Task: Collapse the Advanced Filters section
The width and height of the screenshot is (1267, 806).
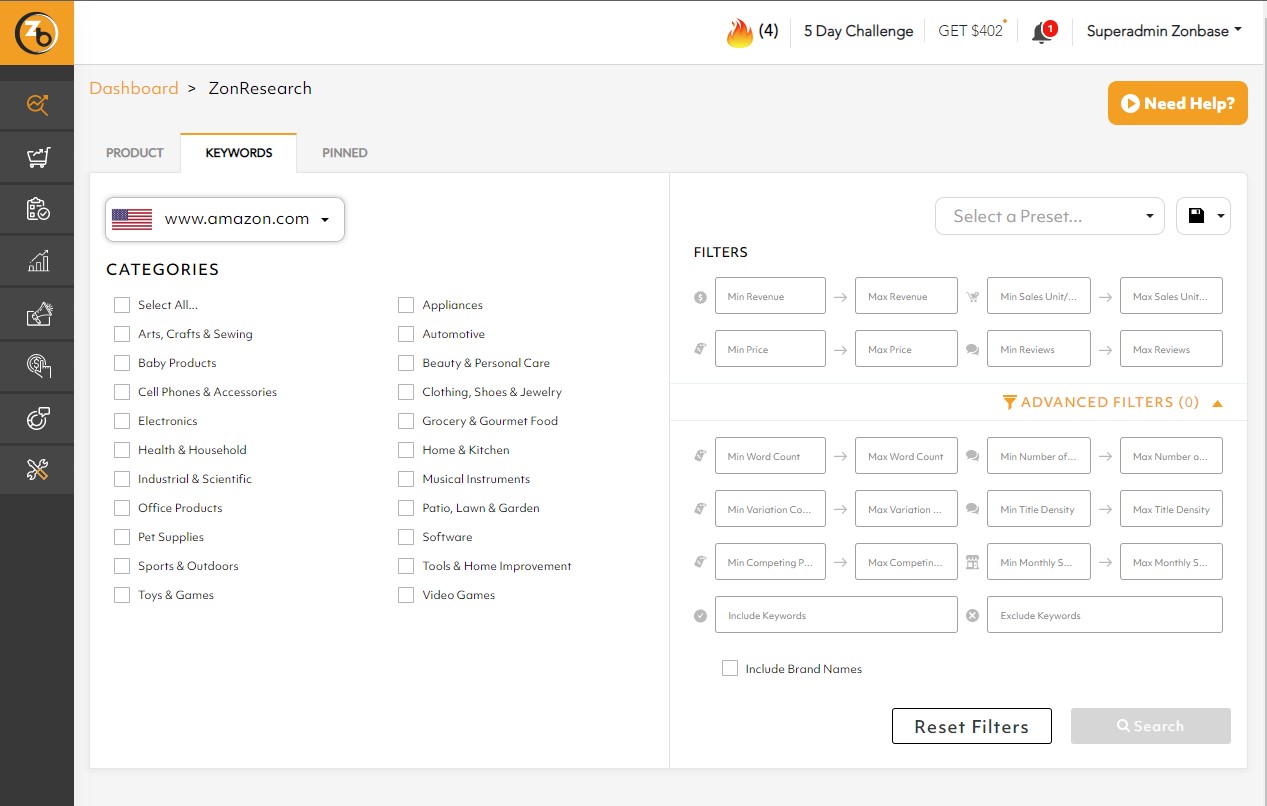Action: pos(1217,402)
